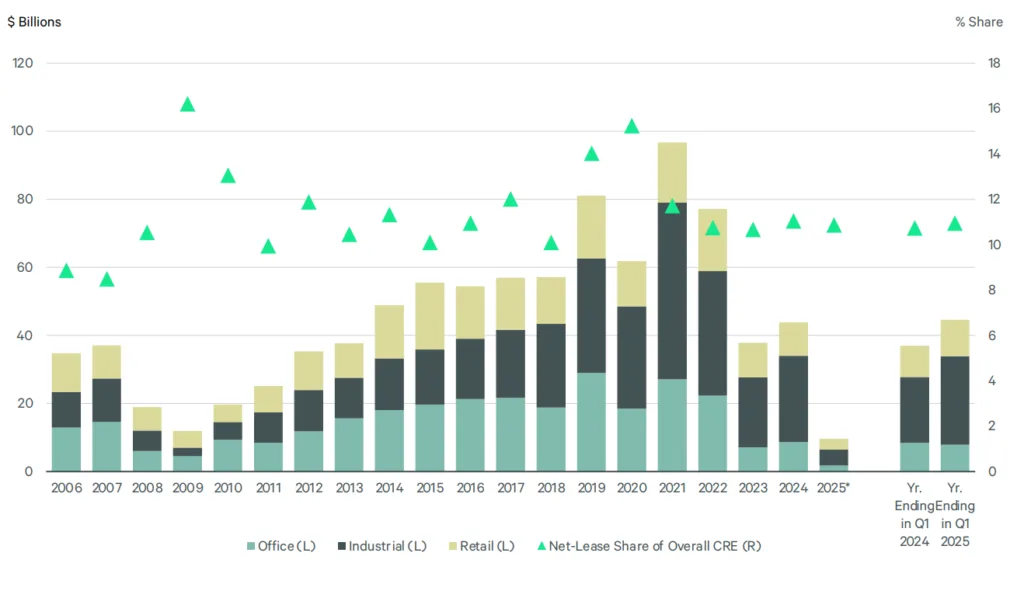Select the 2019 axis label

591,488
